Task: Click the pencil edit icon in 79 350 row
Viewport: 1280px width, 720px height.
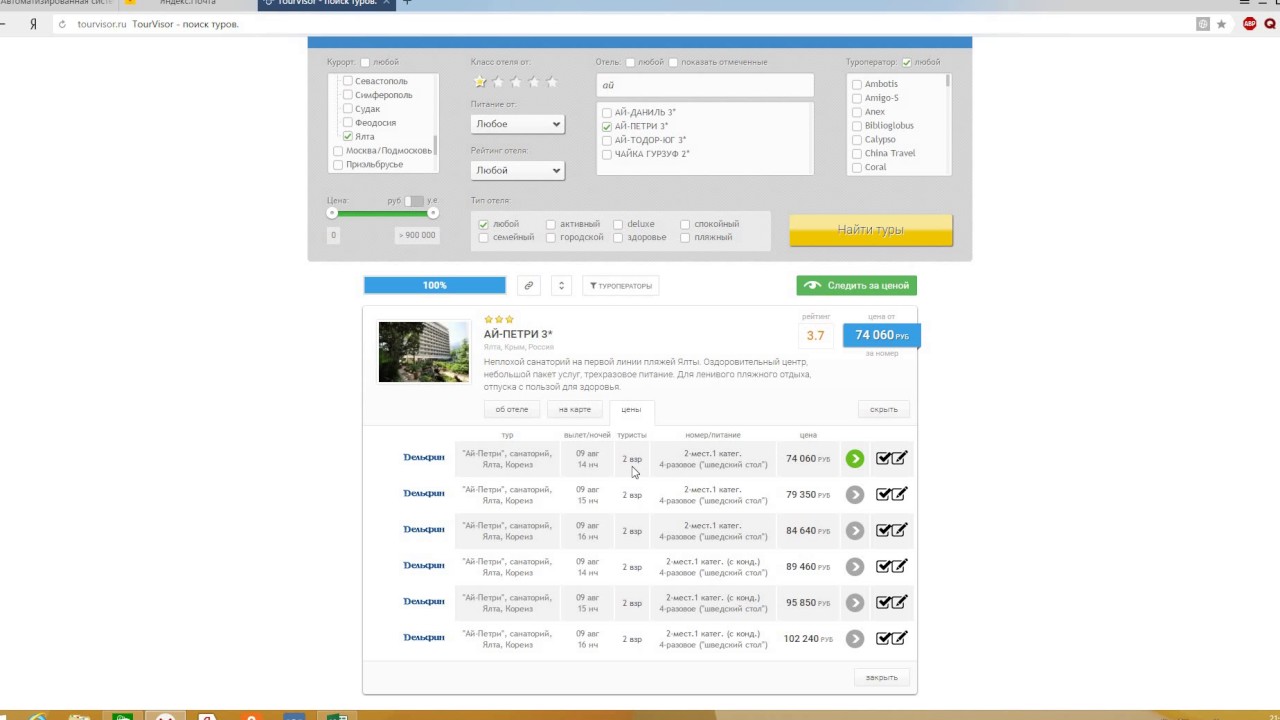Action: pos(899,494)
